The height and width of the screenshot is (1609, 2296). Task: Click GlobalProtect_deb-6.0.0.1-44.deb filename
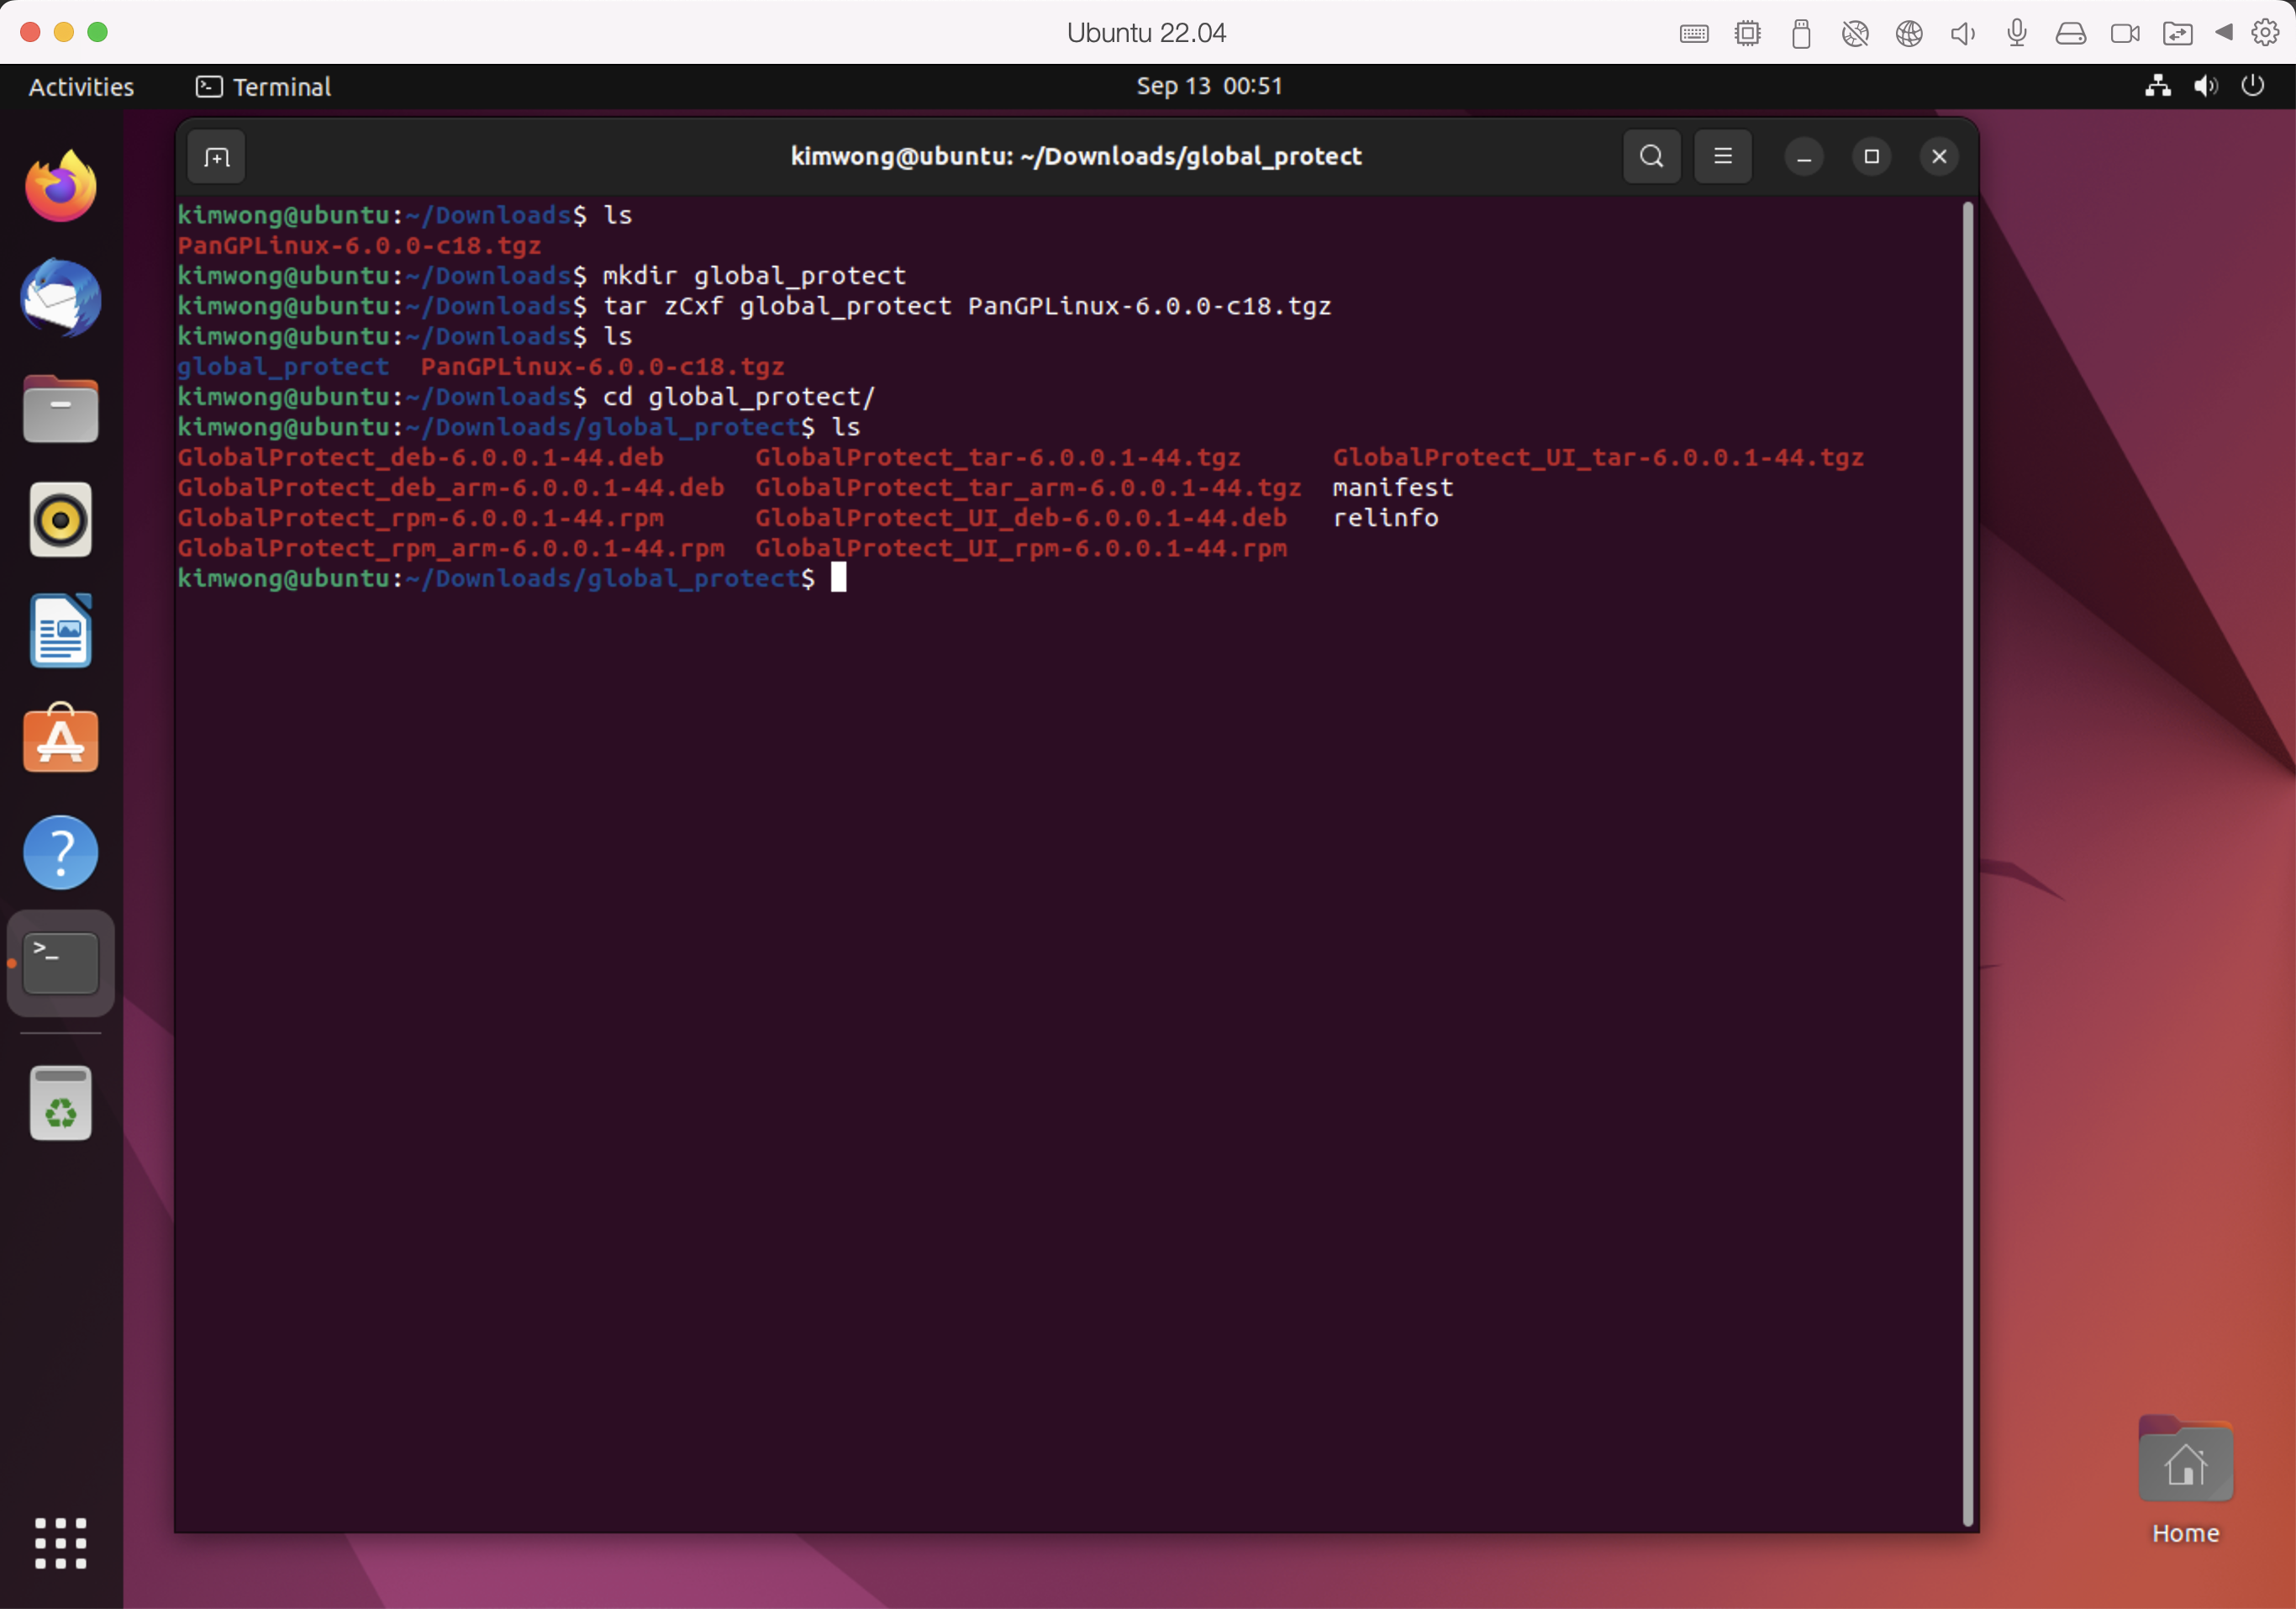click(420, 458)
